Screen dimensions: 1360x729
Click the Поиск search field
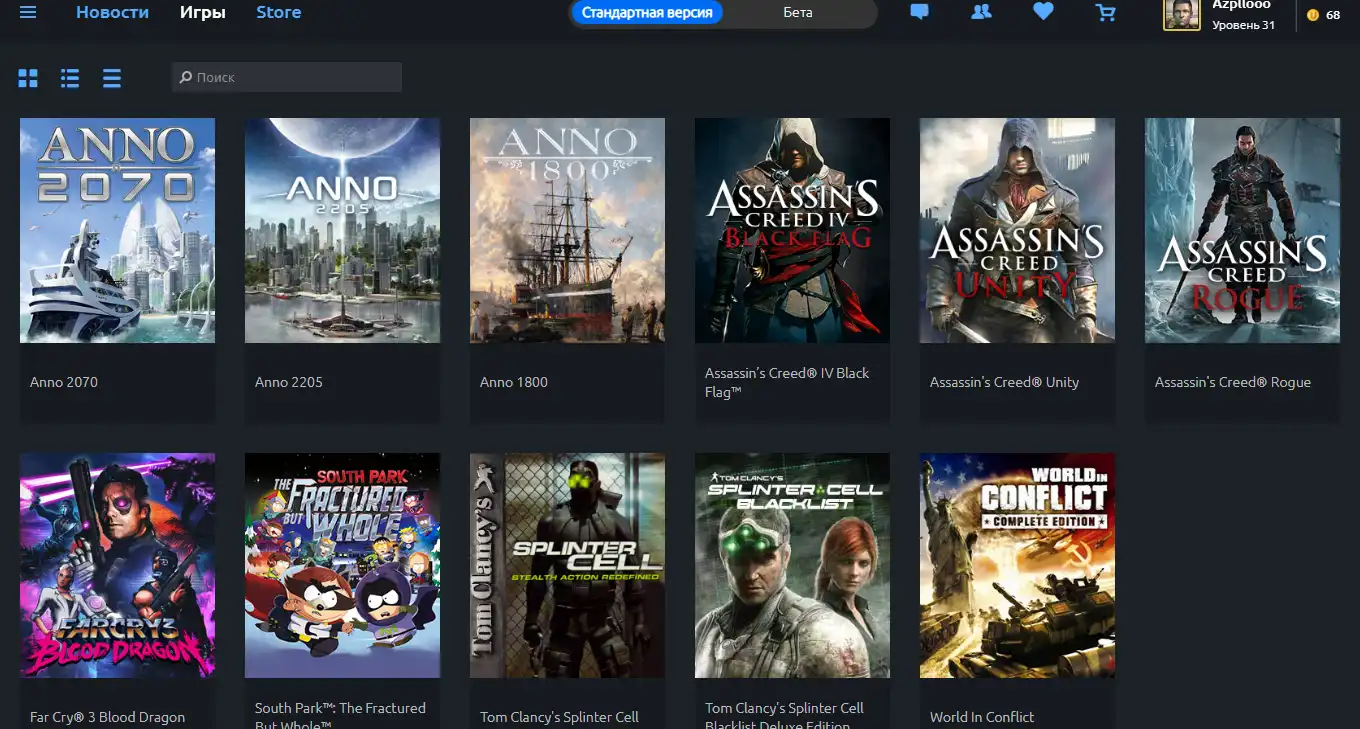coord(287,77)
